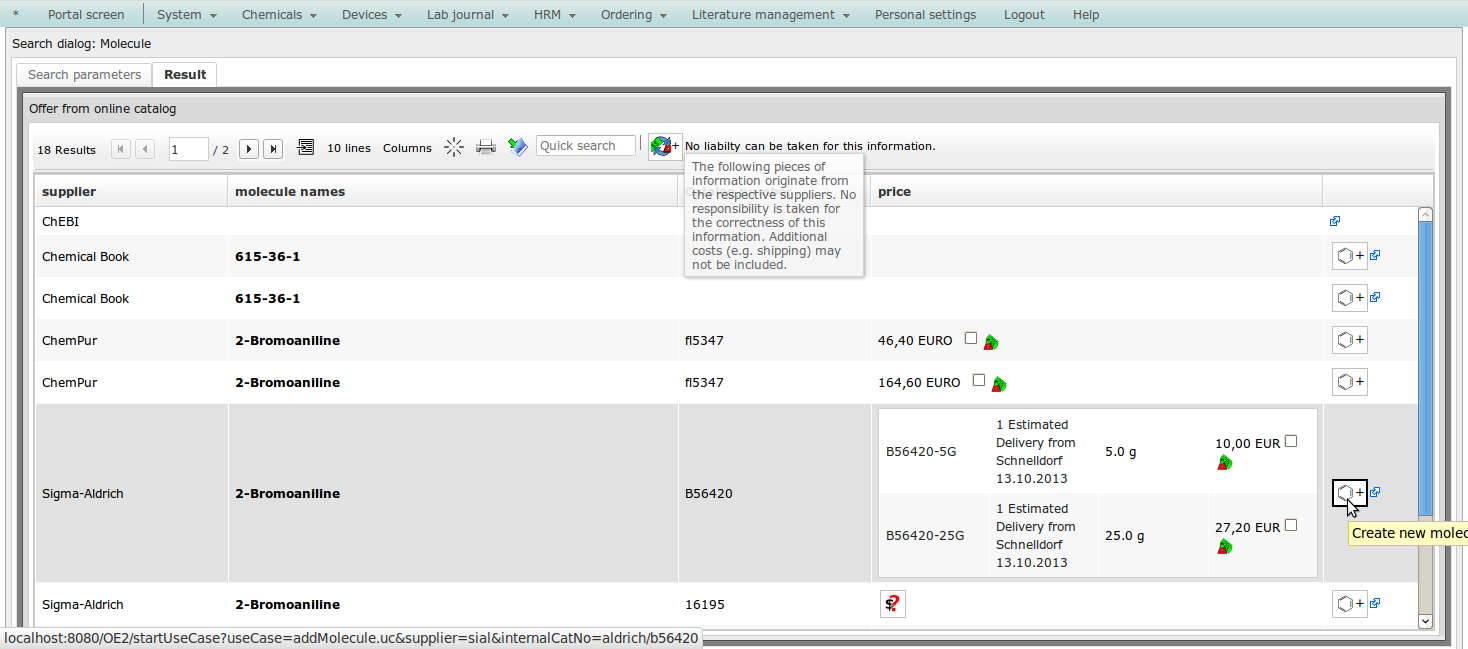The height and width of the screenshot is (649, 1468).
Task: Click the print icon in results toolbar
Action: pyautogui.click(x=486, y=147)
